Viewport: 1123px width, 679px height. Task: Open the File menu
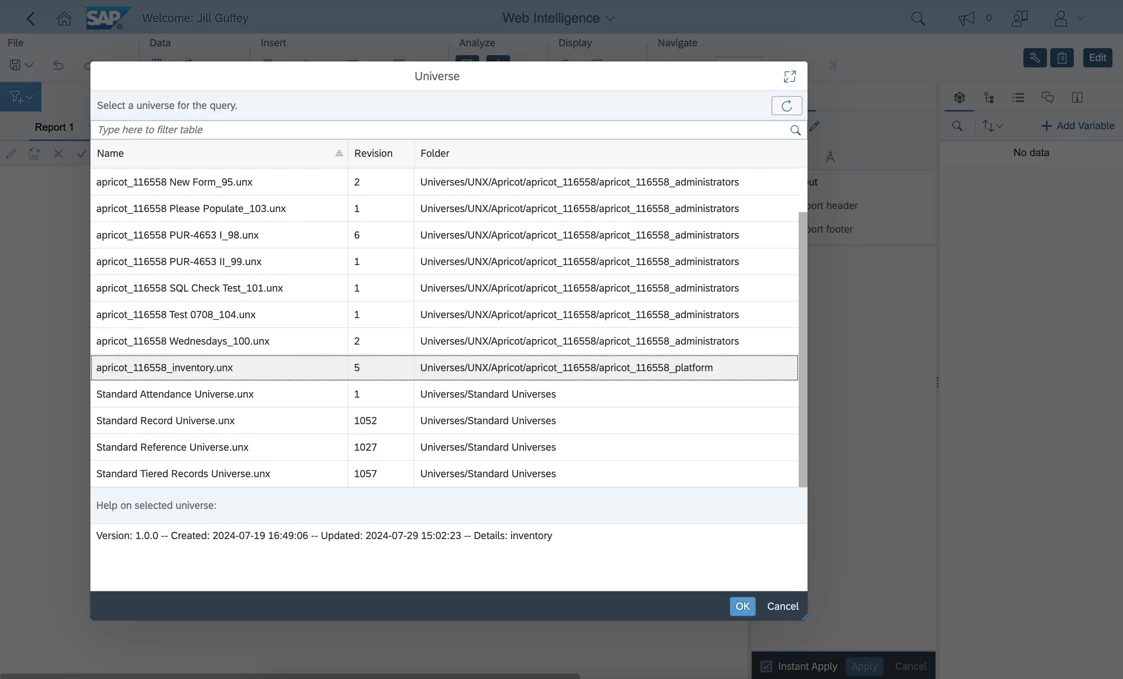[x=15, y=43]
